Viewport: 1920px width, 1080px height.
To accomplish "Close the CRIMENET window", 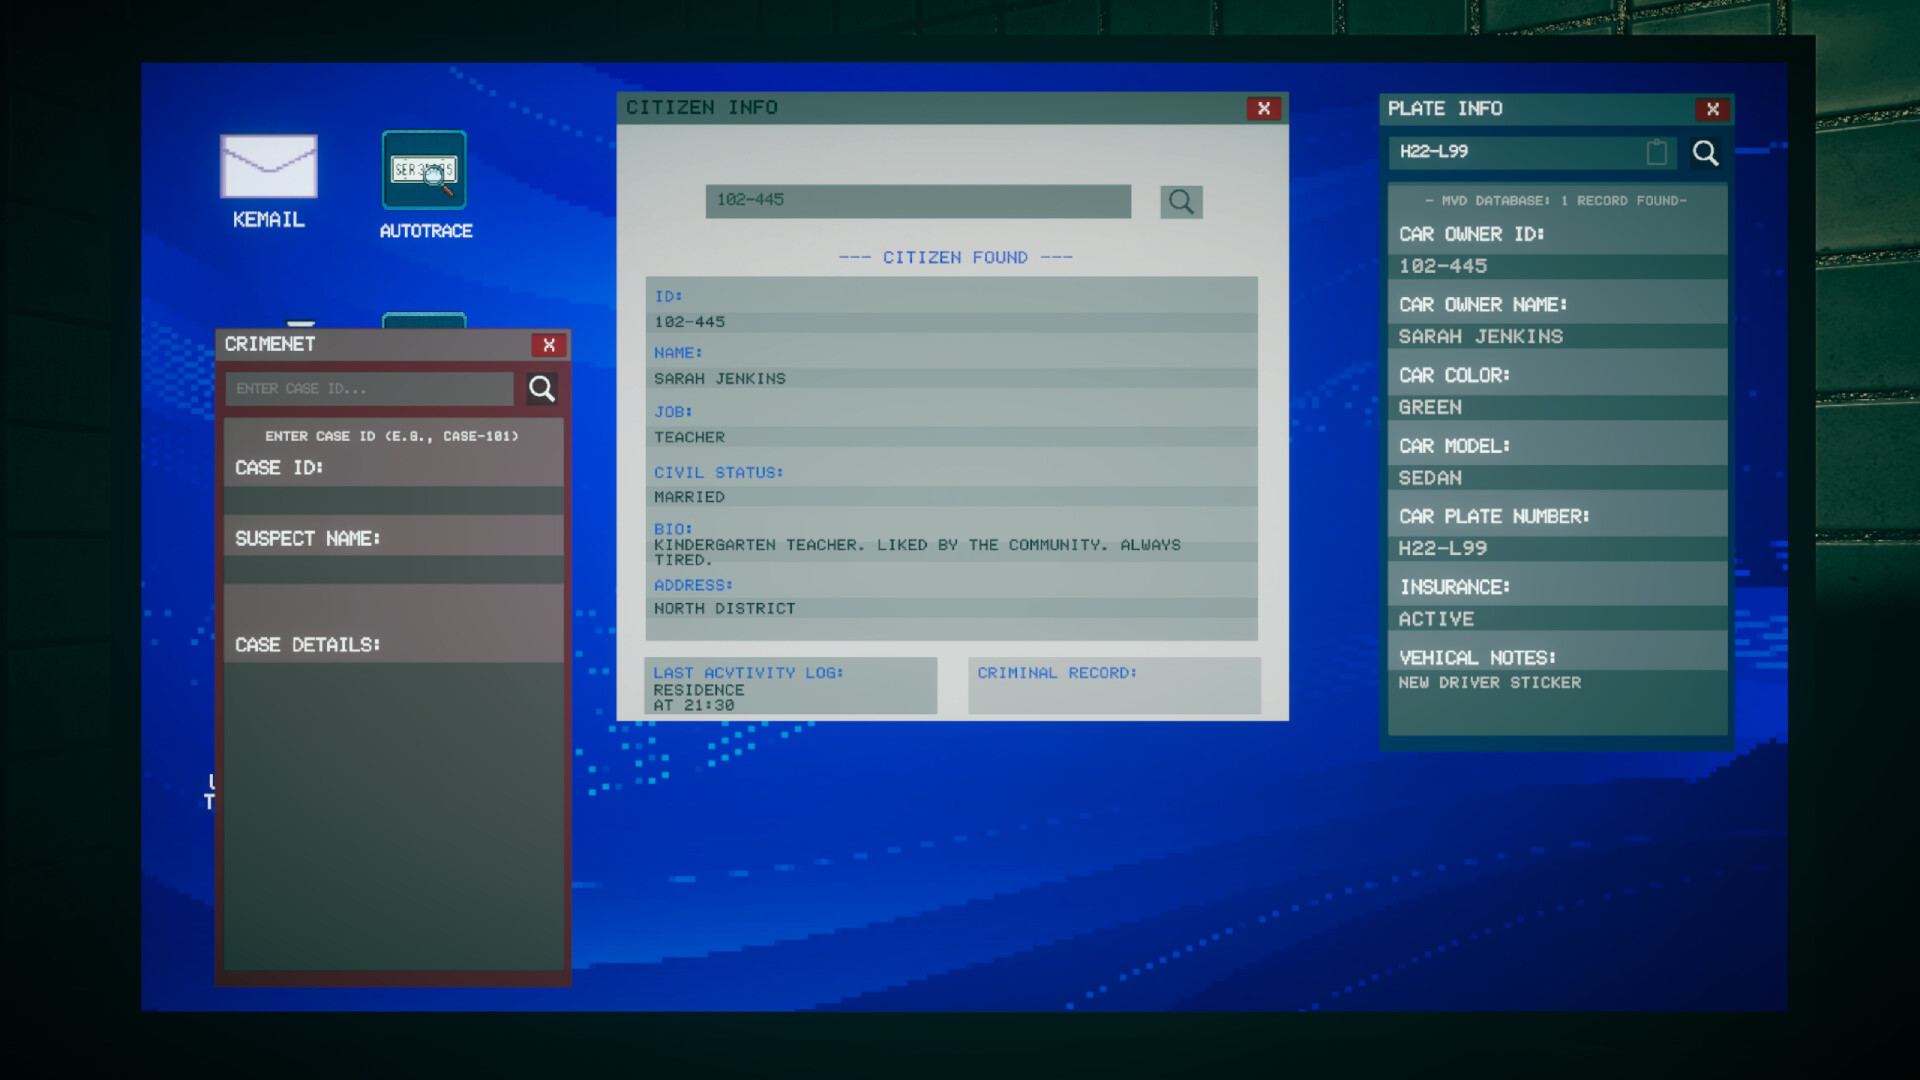I will pos(549,345).
